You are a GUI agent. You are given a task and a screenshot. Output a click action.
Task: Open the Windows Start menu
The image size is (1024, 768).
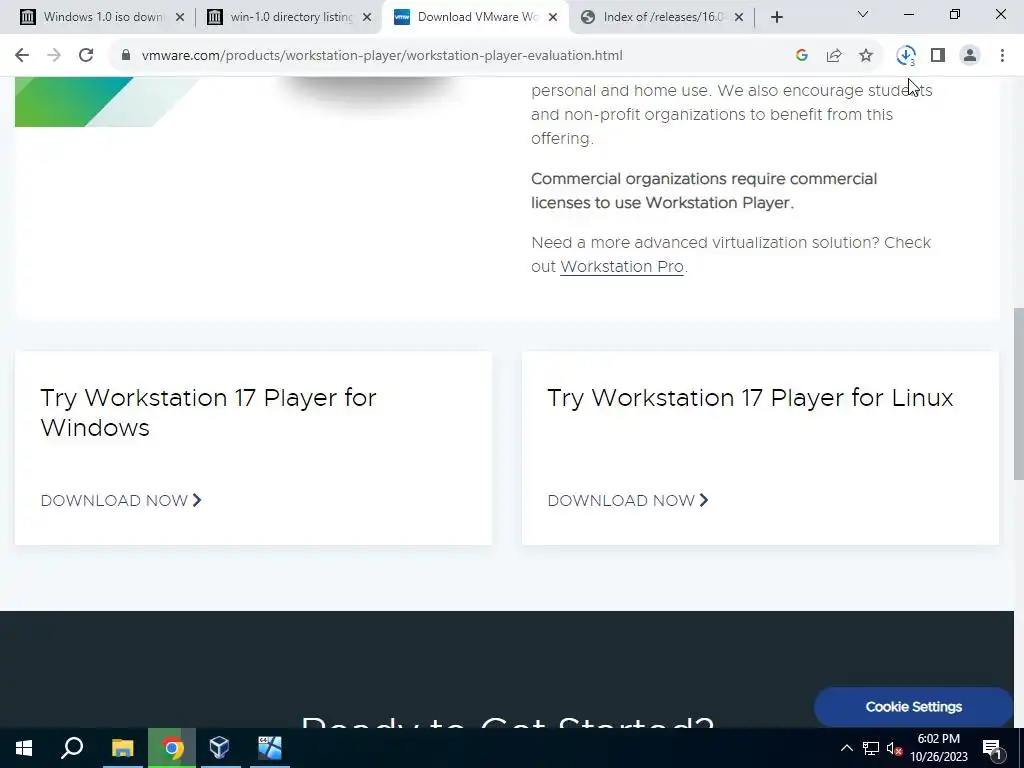(x=24, y=748)
